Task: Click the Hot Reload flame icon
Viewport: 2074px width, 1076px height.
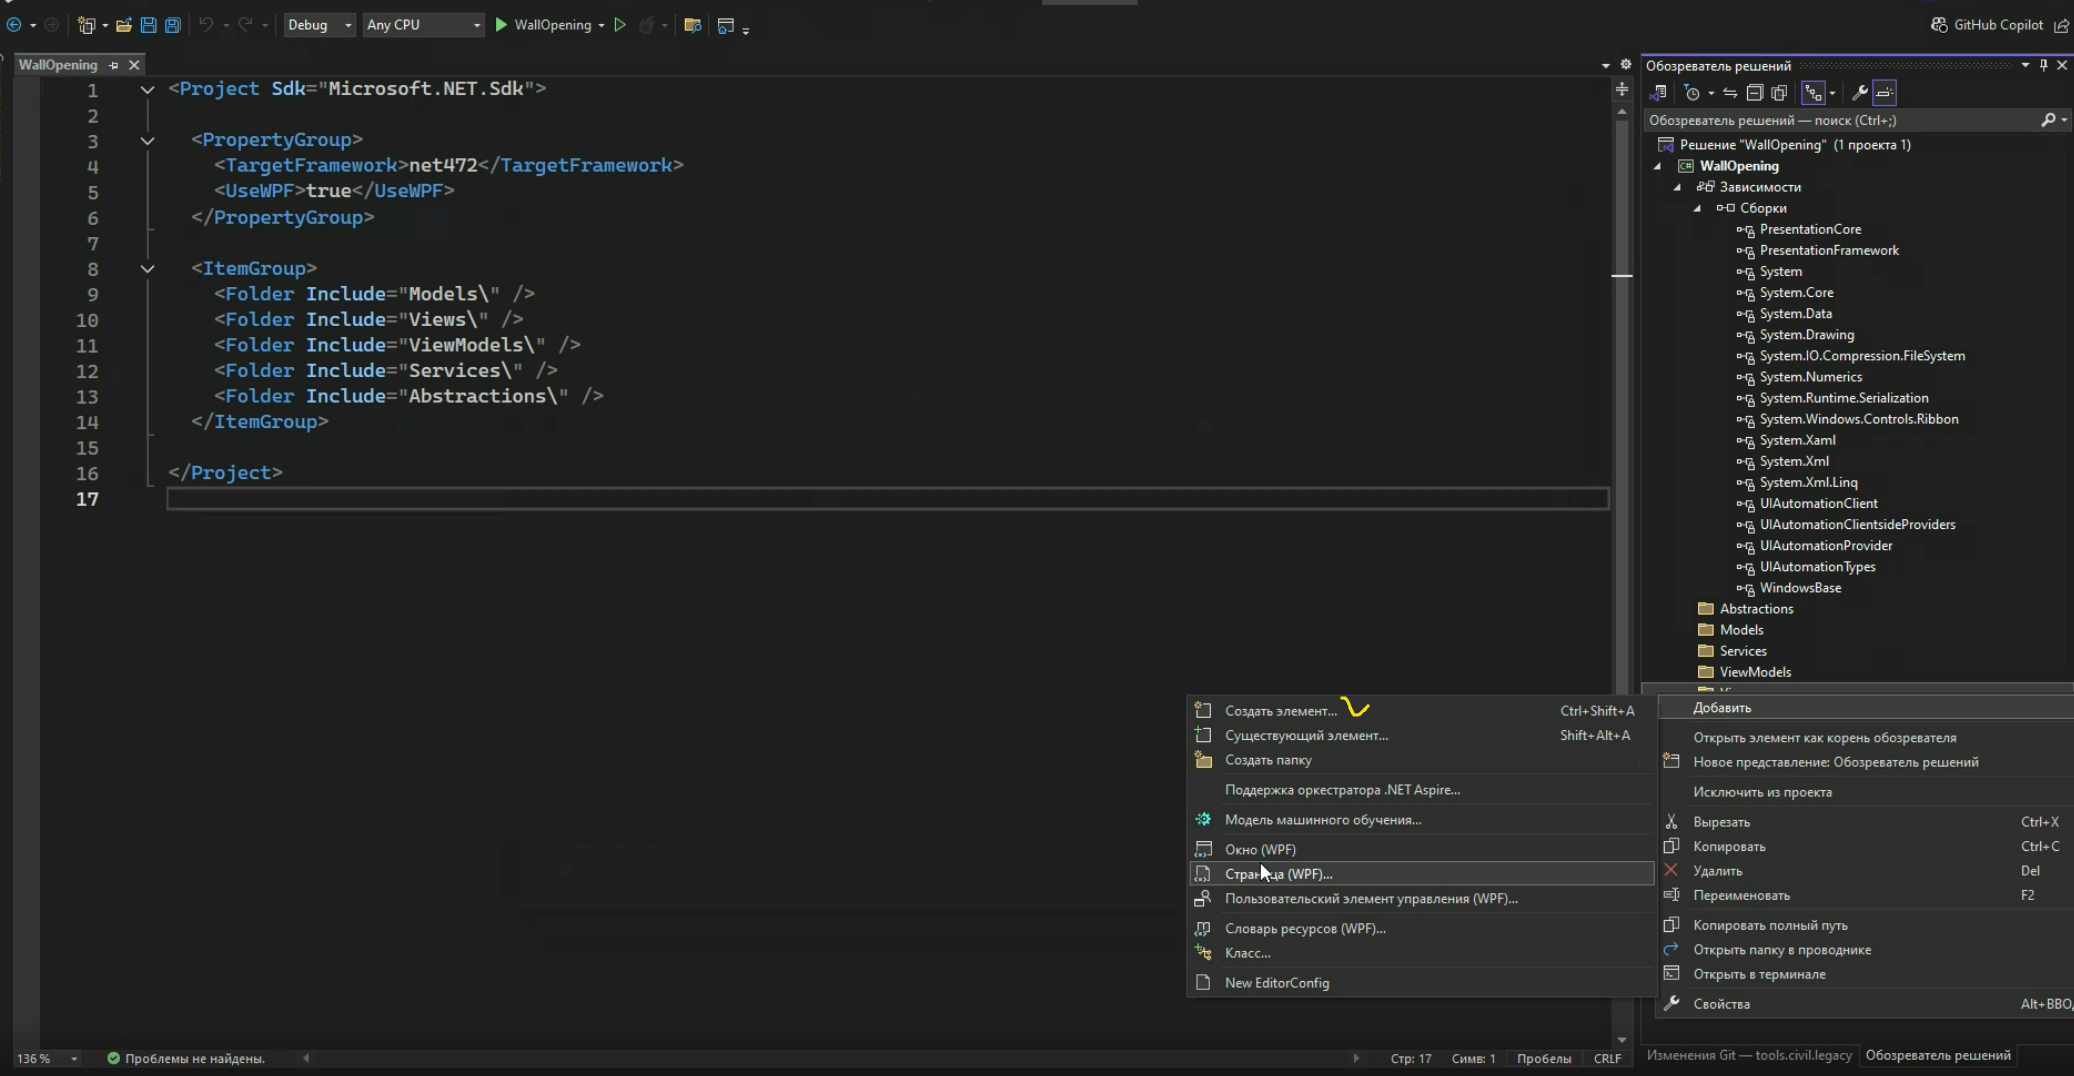Action: click(646, 25)
